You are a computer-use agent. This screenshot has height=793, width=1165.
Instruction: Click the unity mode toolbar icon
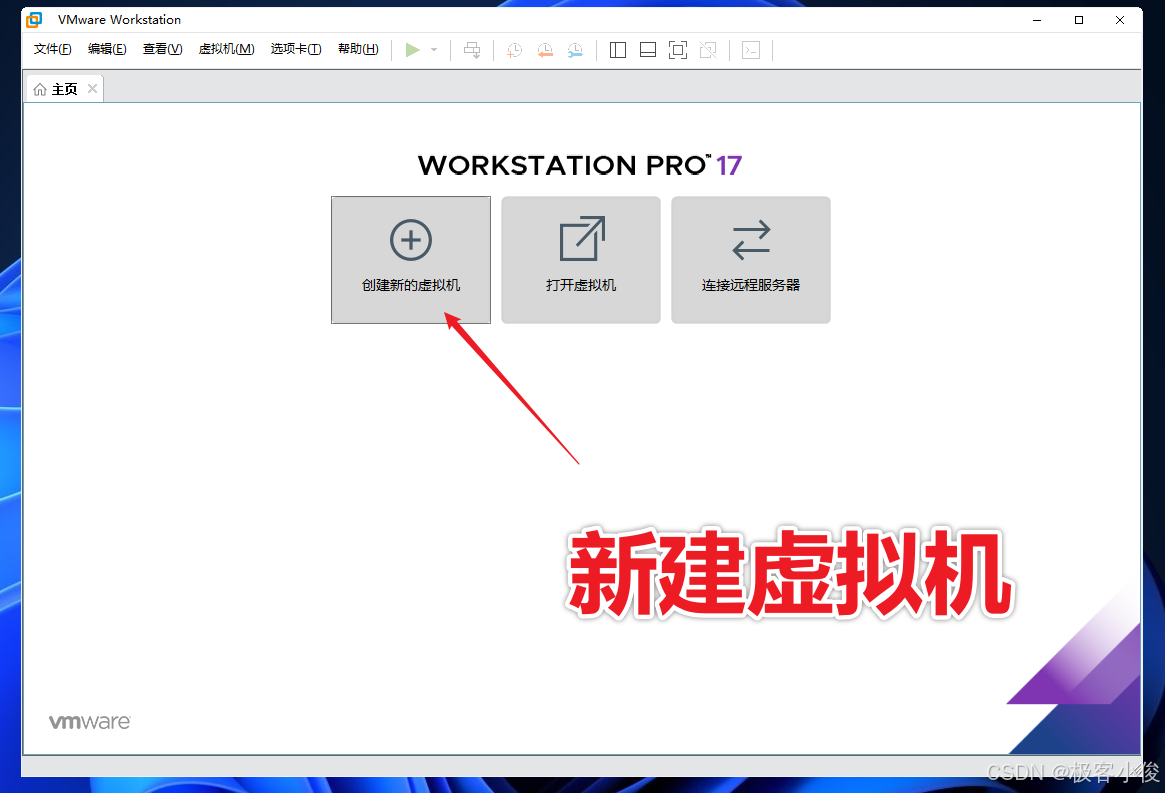pos(708,50)
